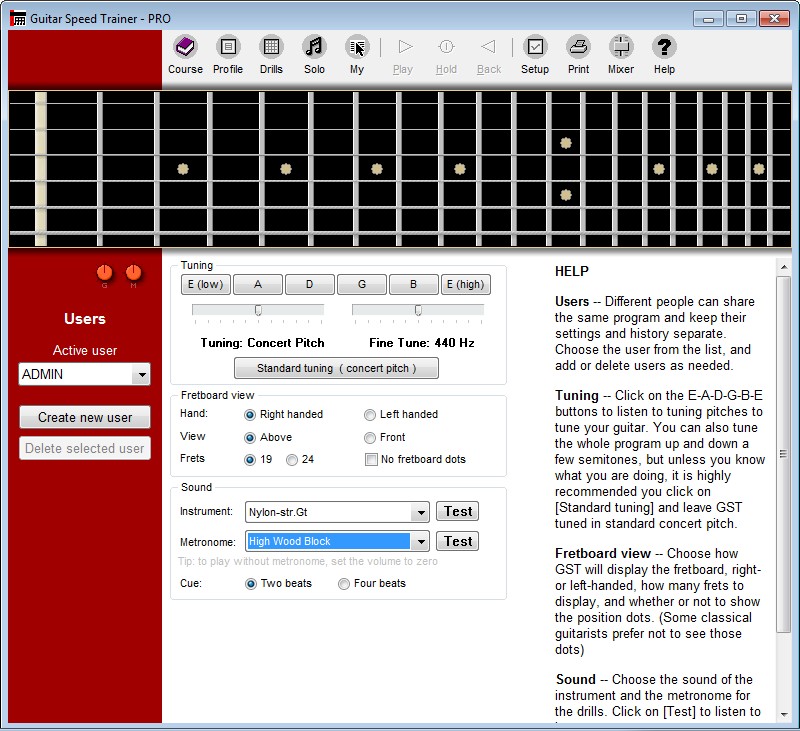The height and width of the screenshot is (731, 800).
Task: Play the D string tuning pitch
Action: click(x=310, y=285)
